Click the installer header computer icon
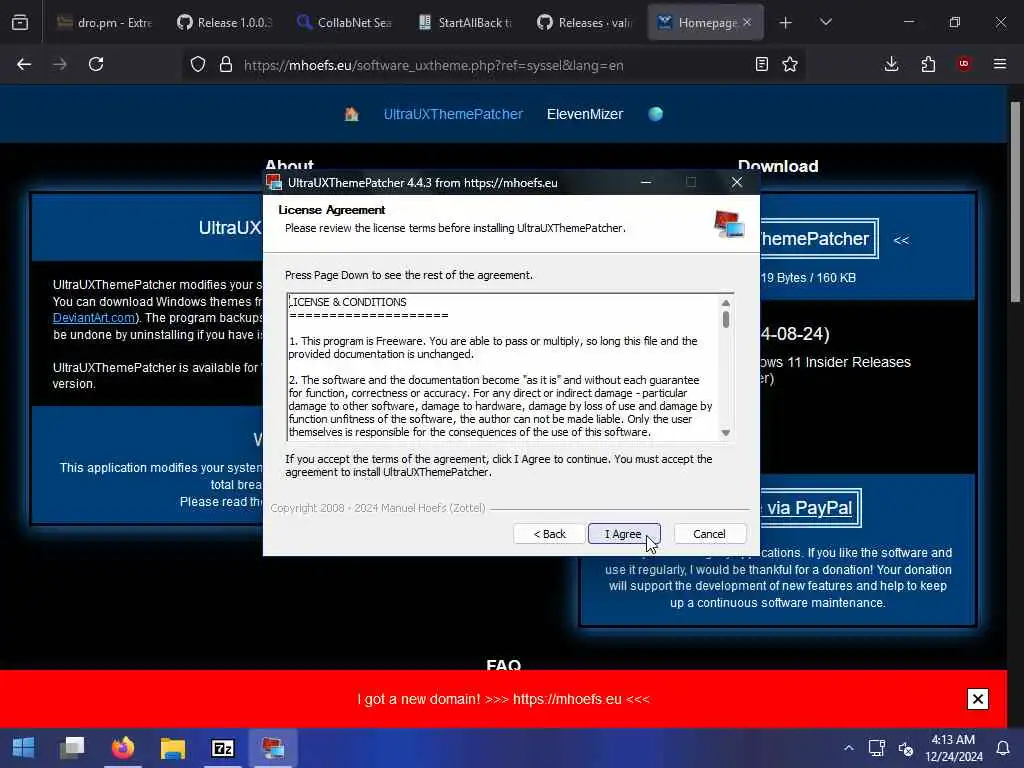Screen dimensions: 1024x768 pos(729,224)
